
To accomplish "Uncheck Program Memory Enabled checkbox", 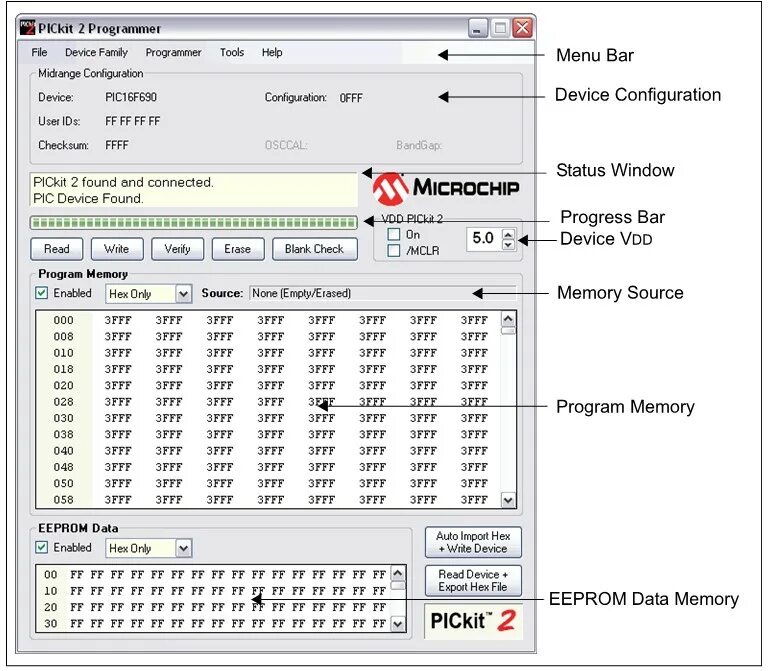I will click(42, 293).
